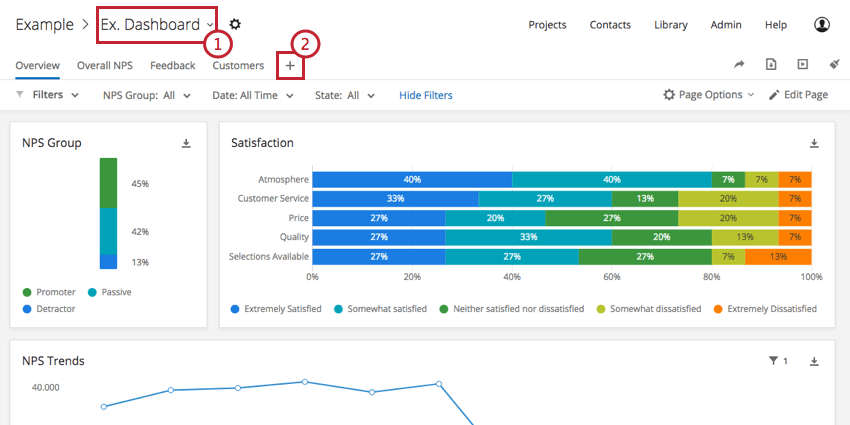850x425 pixels.
Task: Click Selections Available 13% orange bar
Action: point(778,256)
